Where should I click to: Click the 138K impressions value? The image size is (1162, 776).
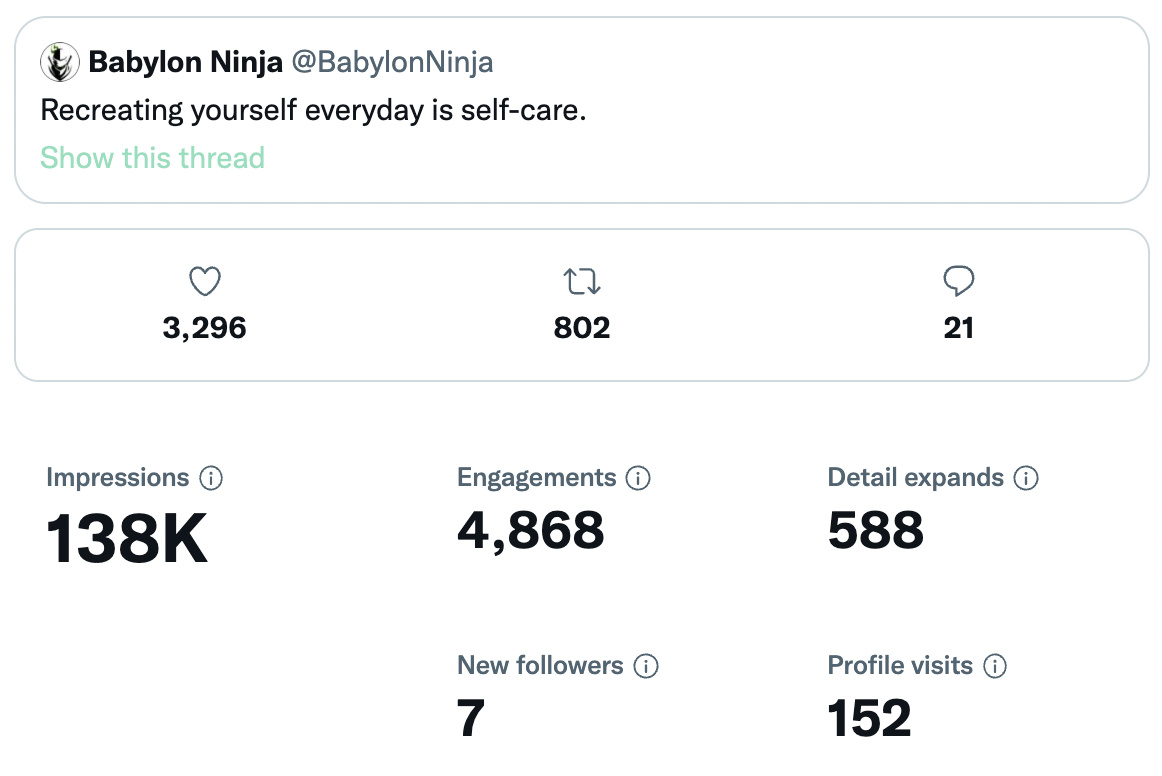tap(127, 540)
